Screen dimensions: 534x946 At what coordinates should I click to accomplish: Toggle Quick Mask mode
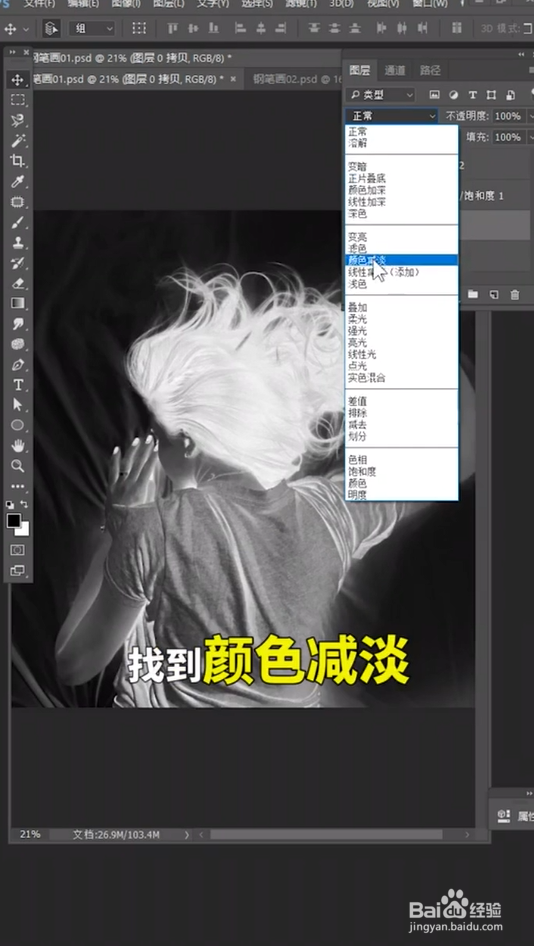17,550
